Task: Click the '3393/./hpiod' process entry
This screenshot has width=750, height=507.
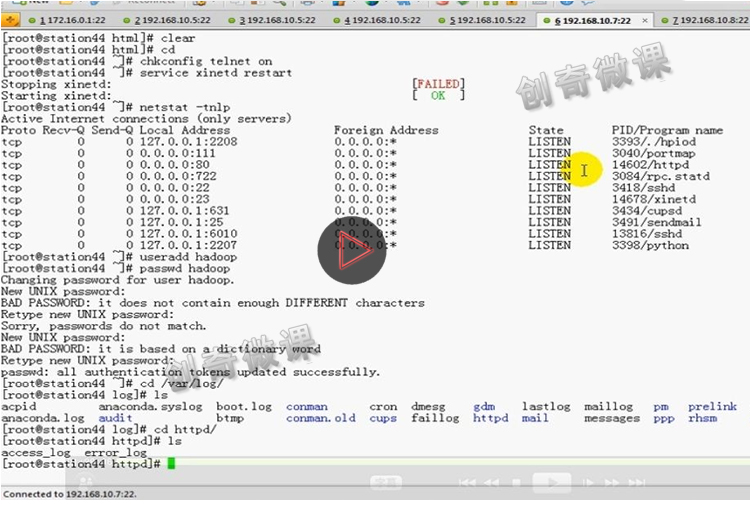Action: coord(654,142)
